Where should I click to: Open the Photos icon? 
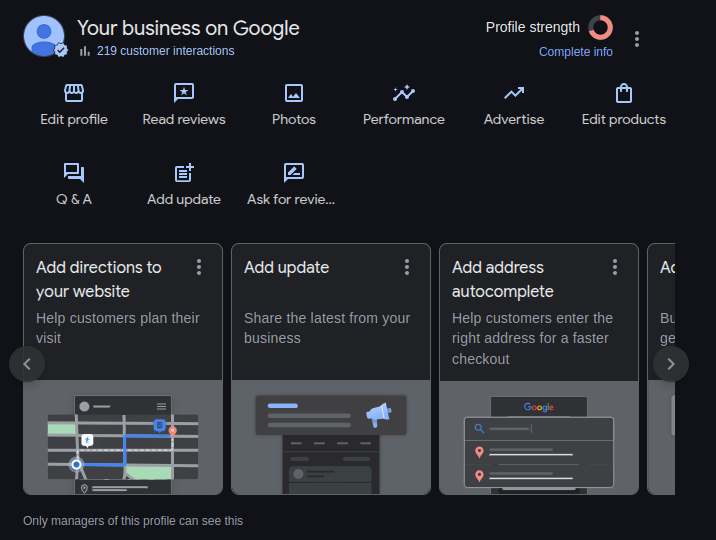[294, 94]
